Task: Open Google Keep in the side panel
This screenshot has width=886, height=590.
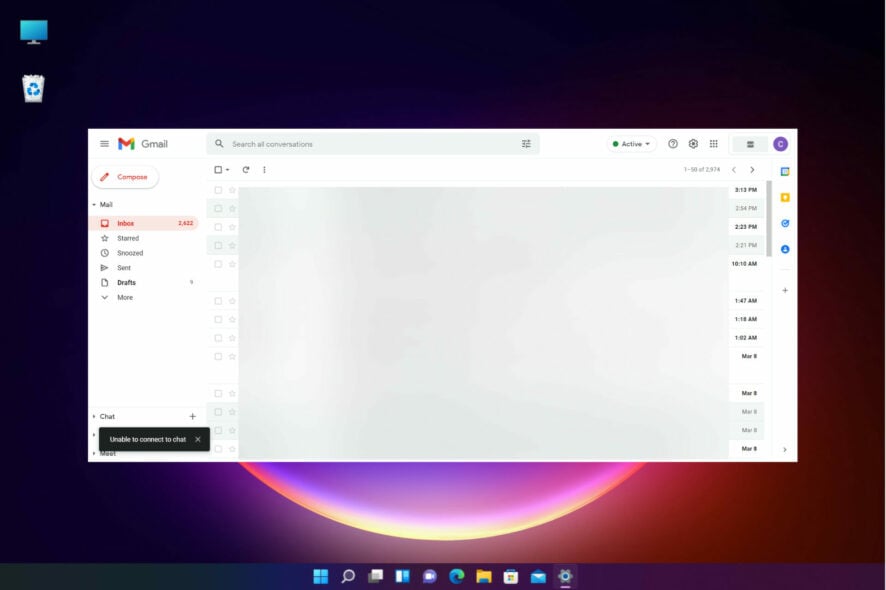Action: point(785,197)
